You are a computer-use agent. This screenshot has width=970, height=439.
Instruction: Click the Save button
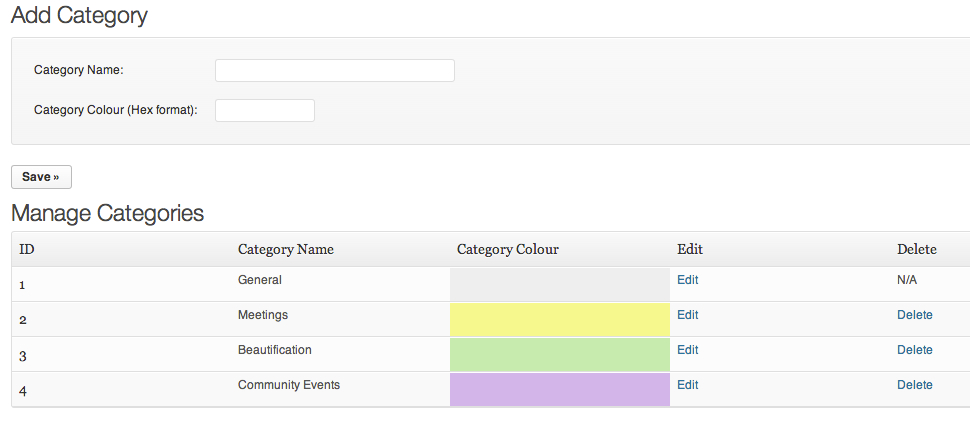point(41,177)
